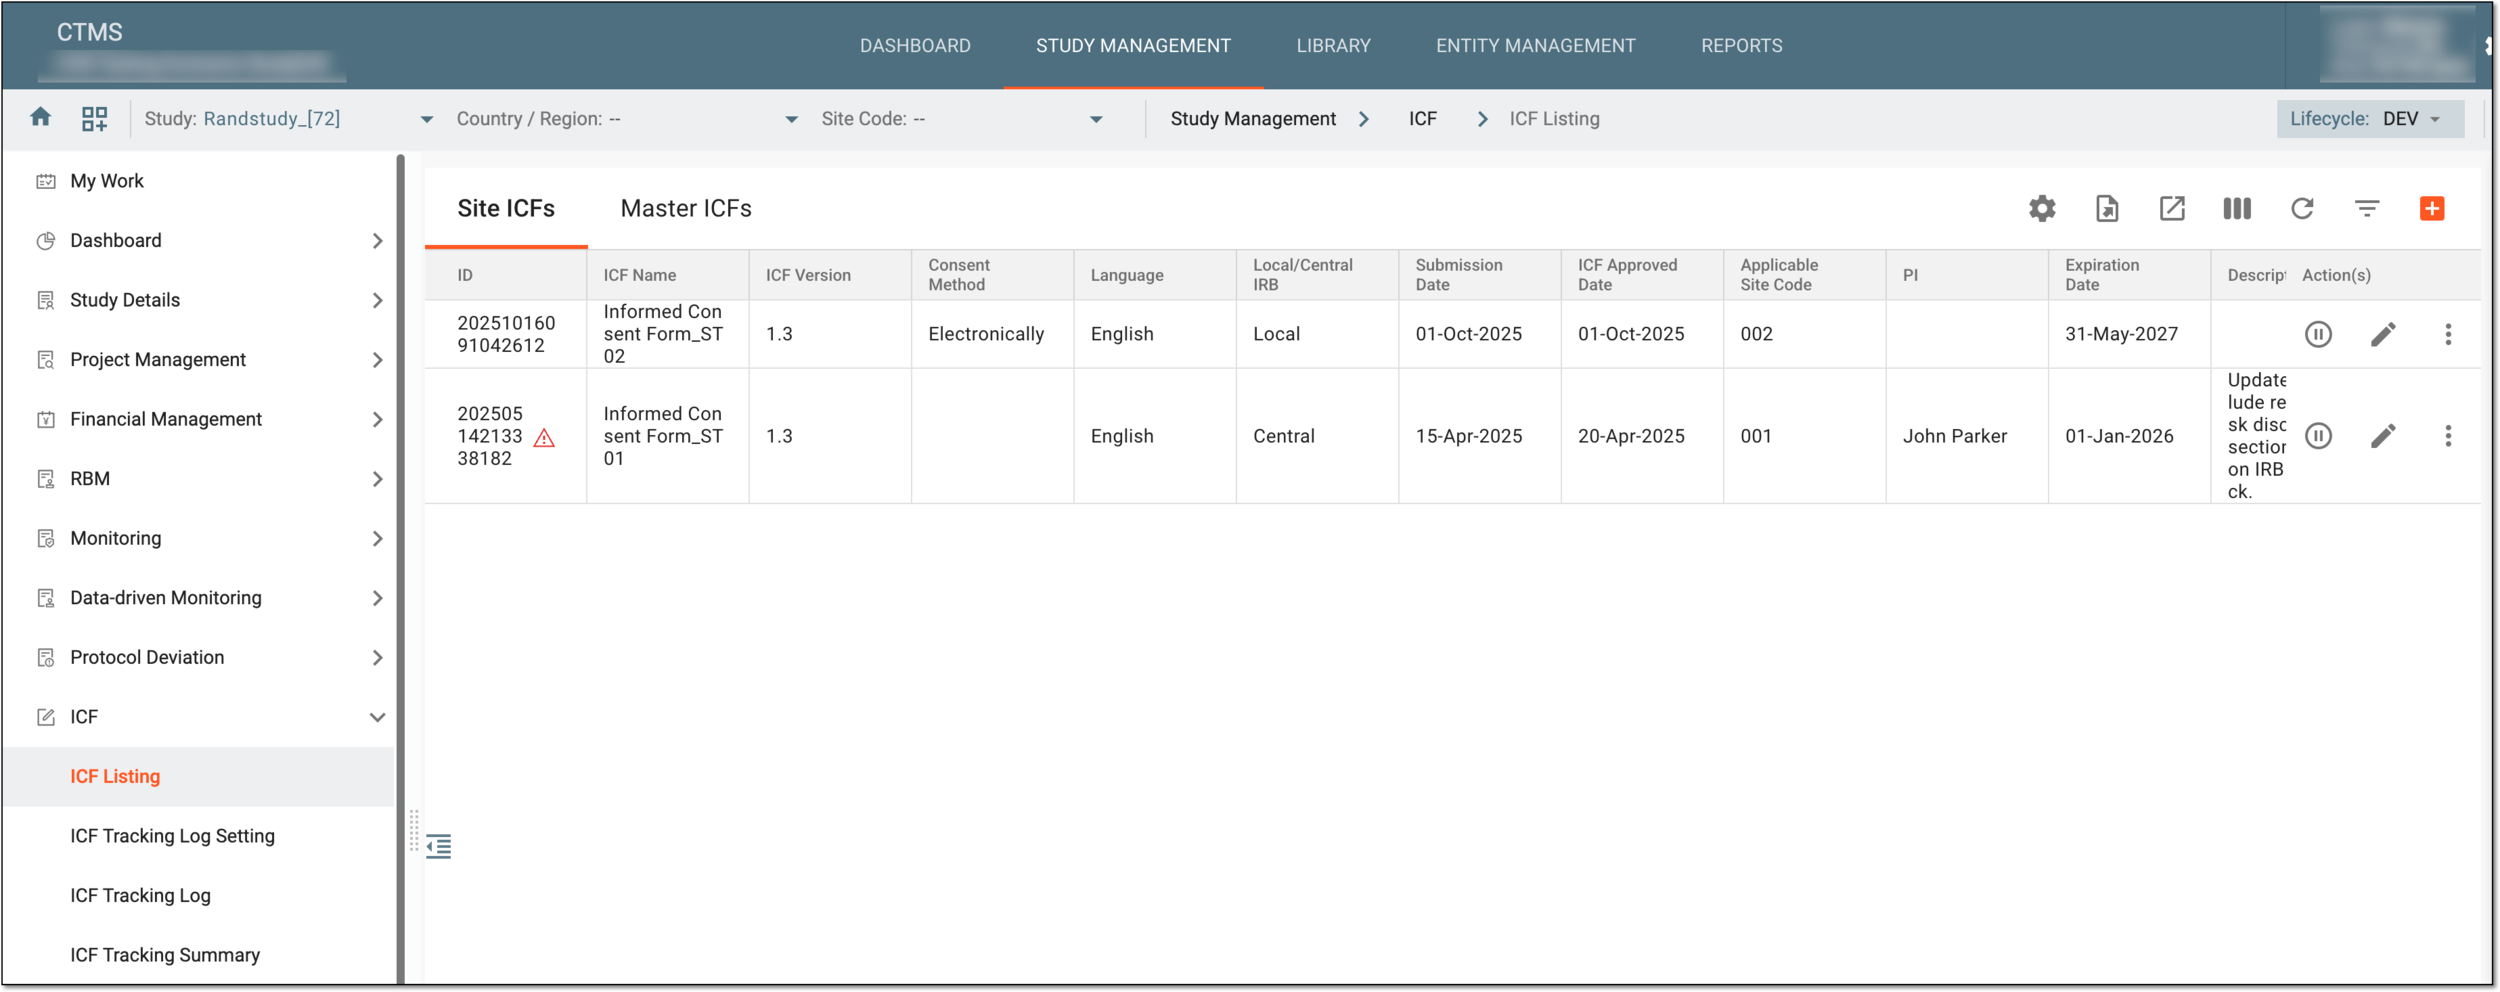Image resolution: width=2500 pixels, height=992 pixels.
Task: Open the apps grid add icon
Action: tap(95, 119)
